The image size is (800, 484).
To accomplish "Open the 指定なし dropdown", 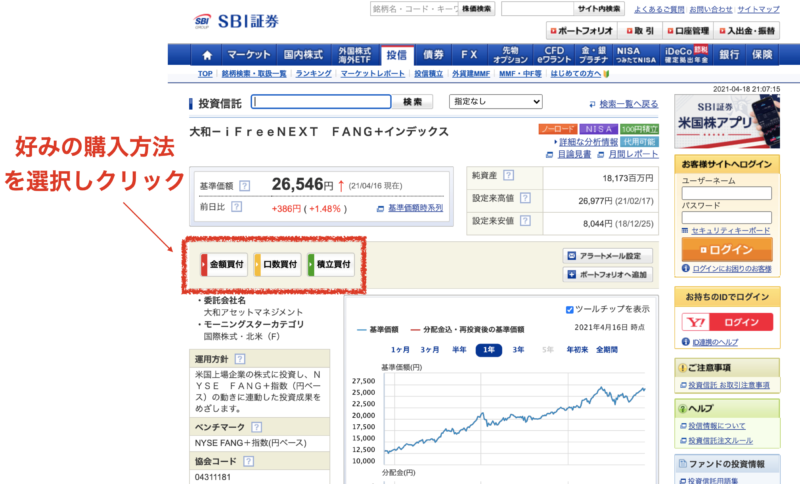I will 495,101.
